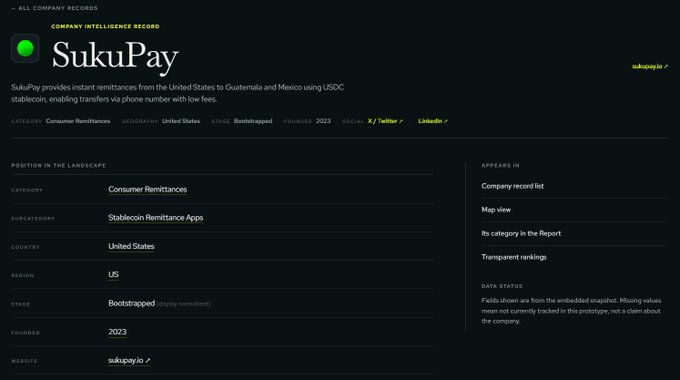Open the sukupay.io website link in the table
The height and width of the screenshot is (380, 680).
pyautogui.click(x=129, y=360)
